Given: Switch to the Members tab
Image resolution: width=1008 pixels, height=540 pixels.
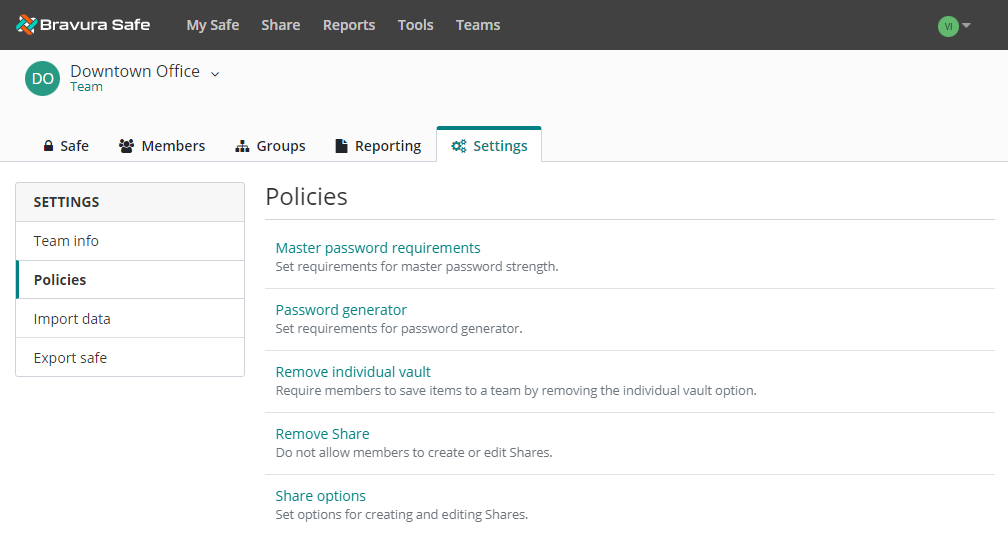Looking at the screenshot, I should [162, 146].
